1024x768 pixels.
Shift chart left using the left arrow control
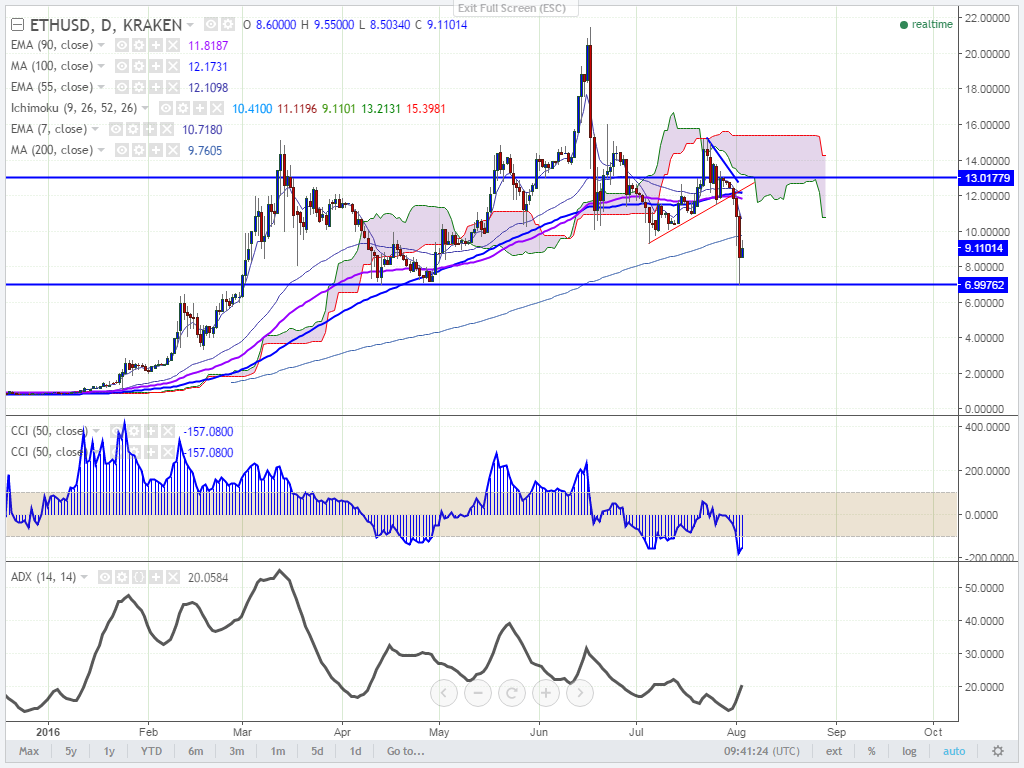point(444,693)
